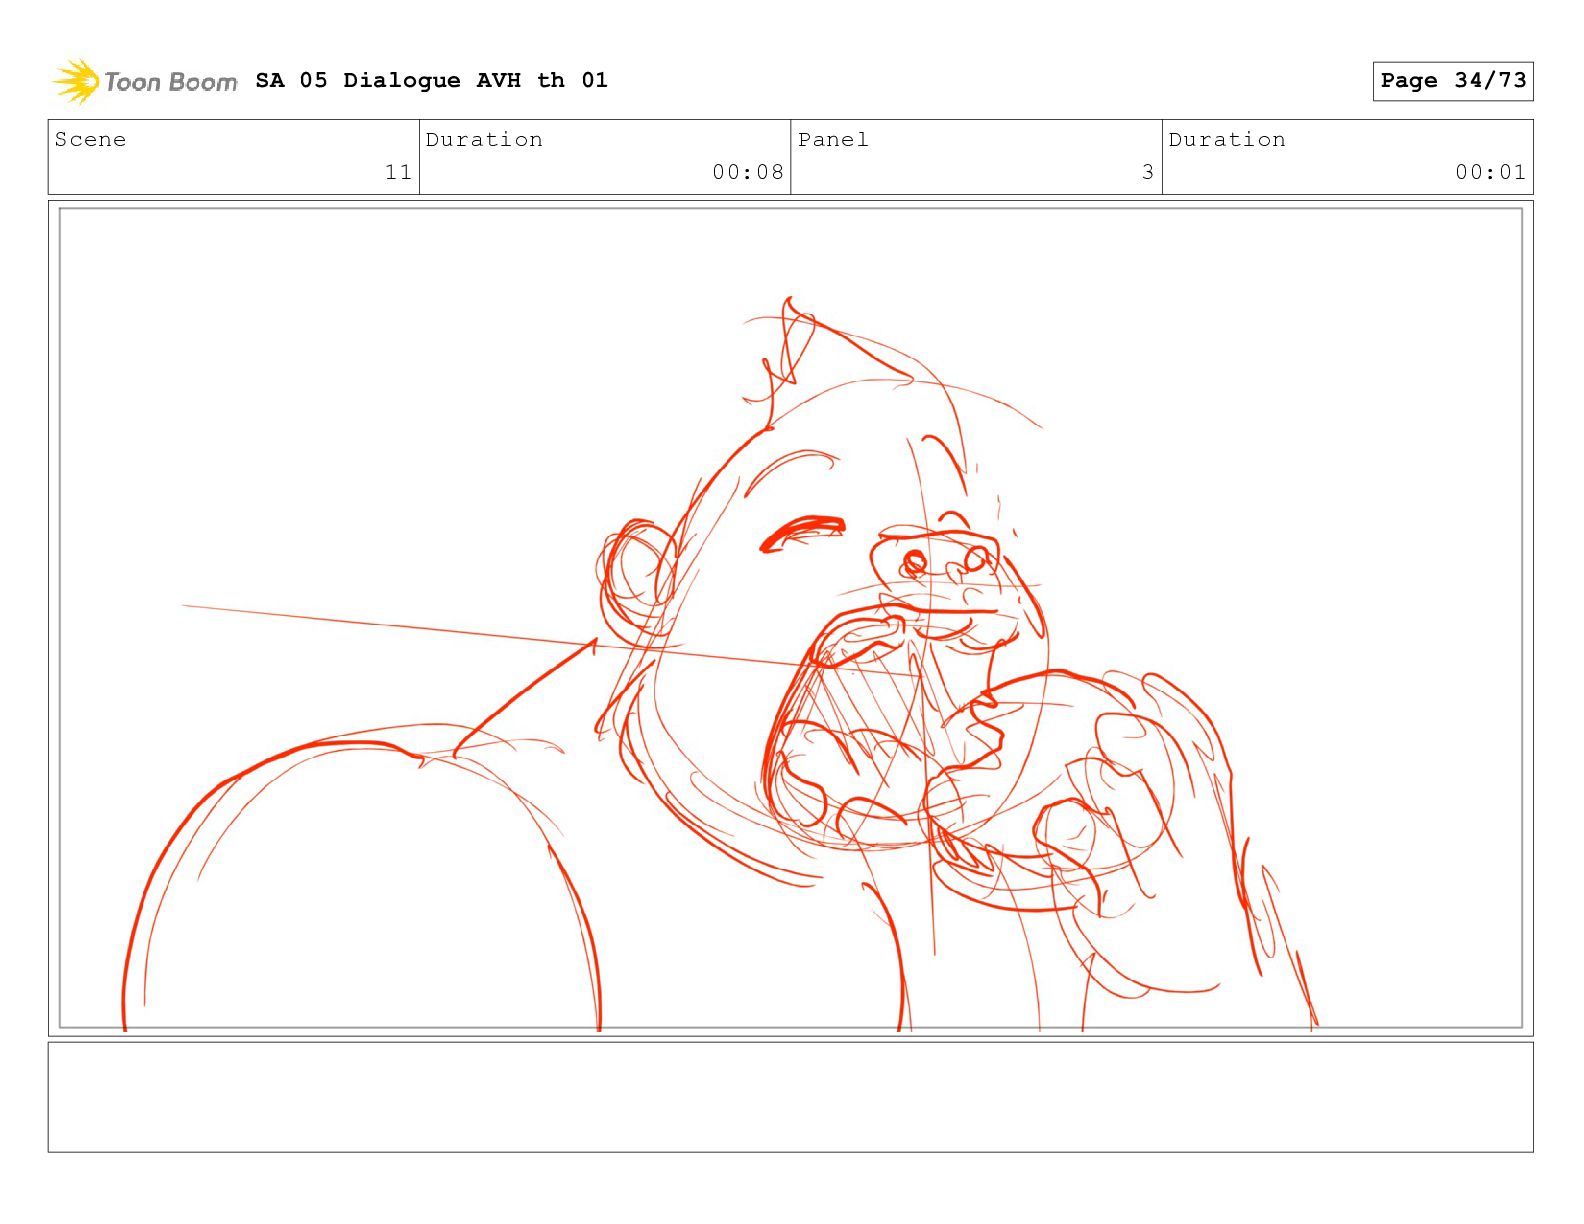1584x1224 pixels.
Task: Click the gorilla storyboard panel sketch
Action: 791,618
